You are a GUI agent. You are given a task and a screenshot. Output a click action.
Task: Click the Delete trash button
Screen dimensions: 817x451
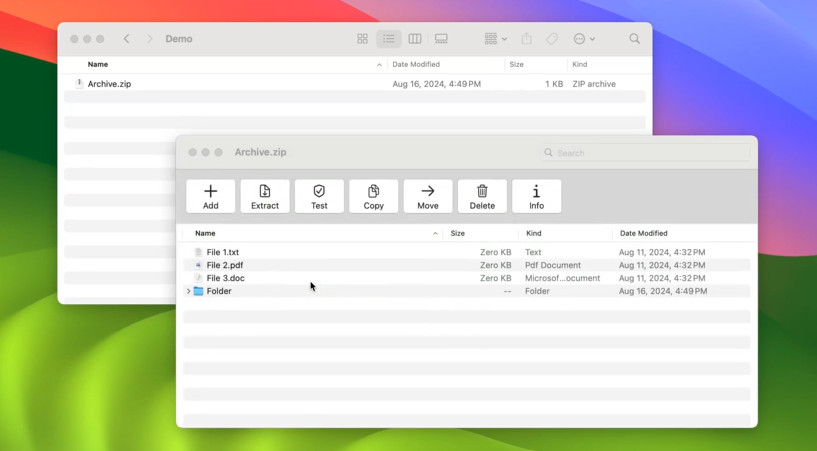482,196
